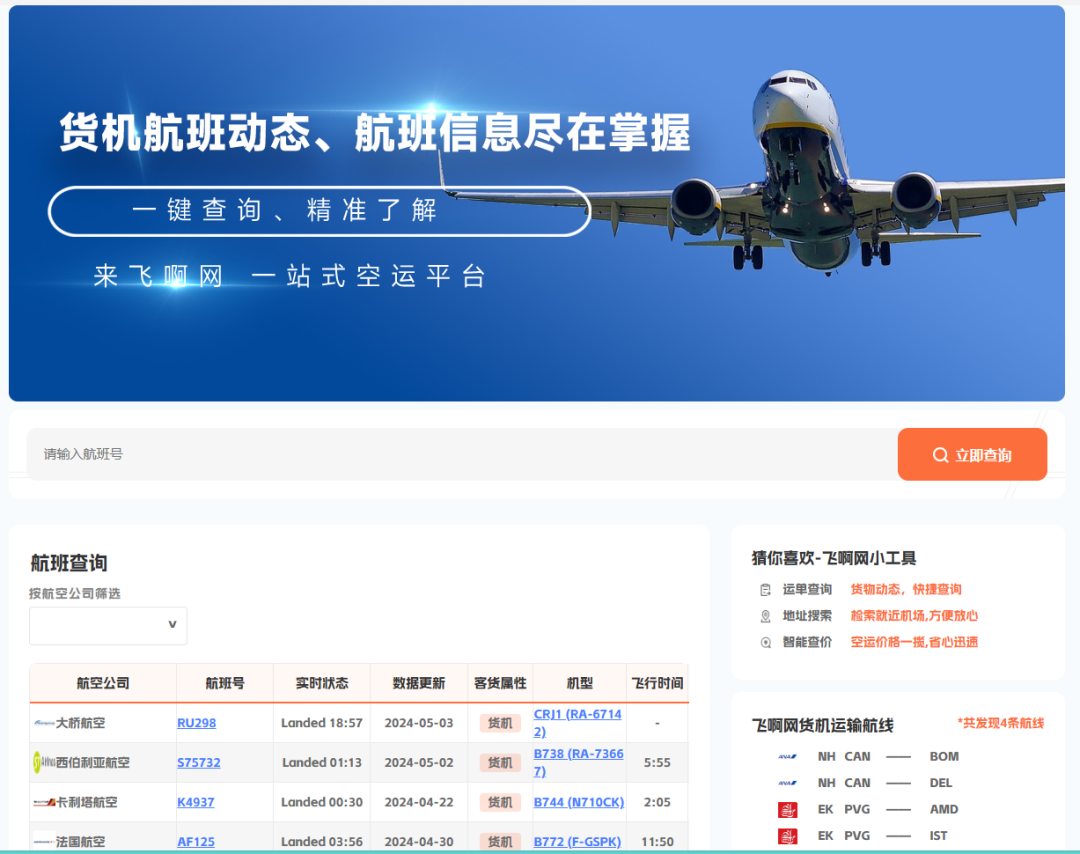Open flight K4937 link
This screenshot has width=1080, height=854.
196,802
